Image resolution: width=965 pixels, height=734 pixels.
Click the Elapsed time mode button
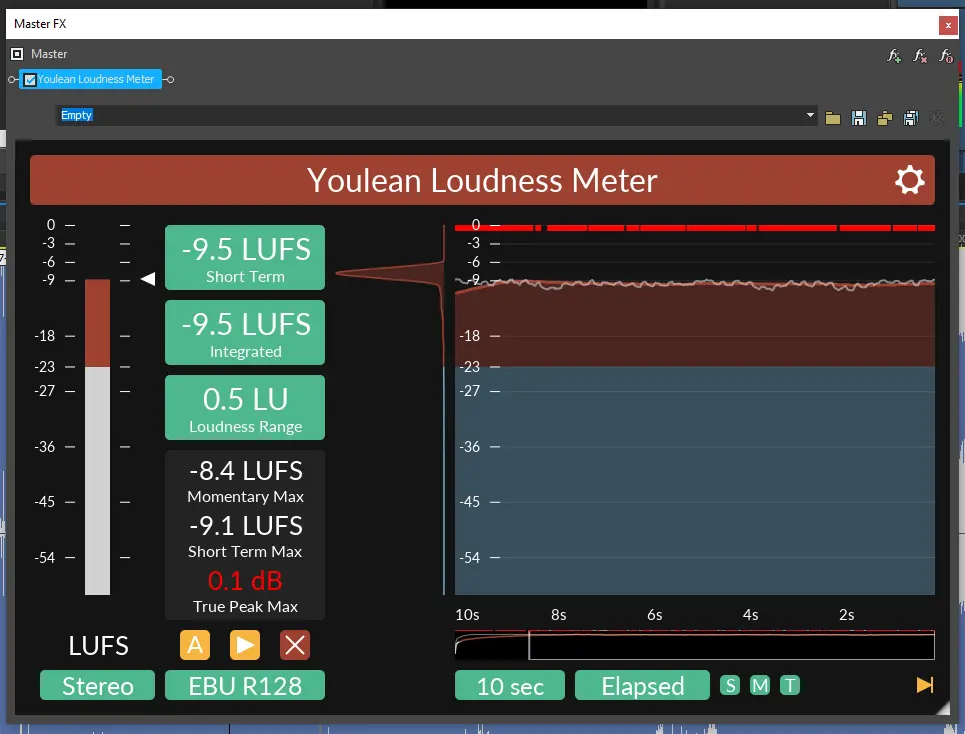642,686
